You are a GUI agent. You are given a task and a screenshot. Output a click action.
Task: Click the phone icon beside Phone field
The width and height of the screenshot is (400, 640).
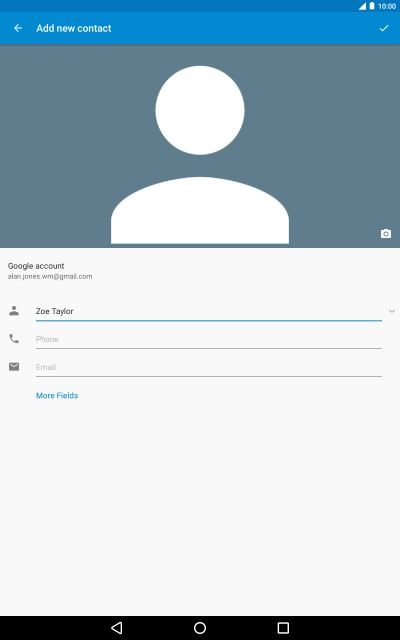14,339
